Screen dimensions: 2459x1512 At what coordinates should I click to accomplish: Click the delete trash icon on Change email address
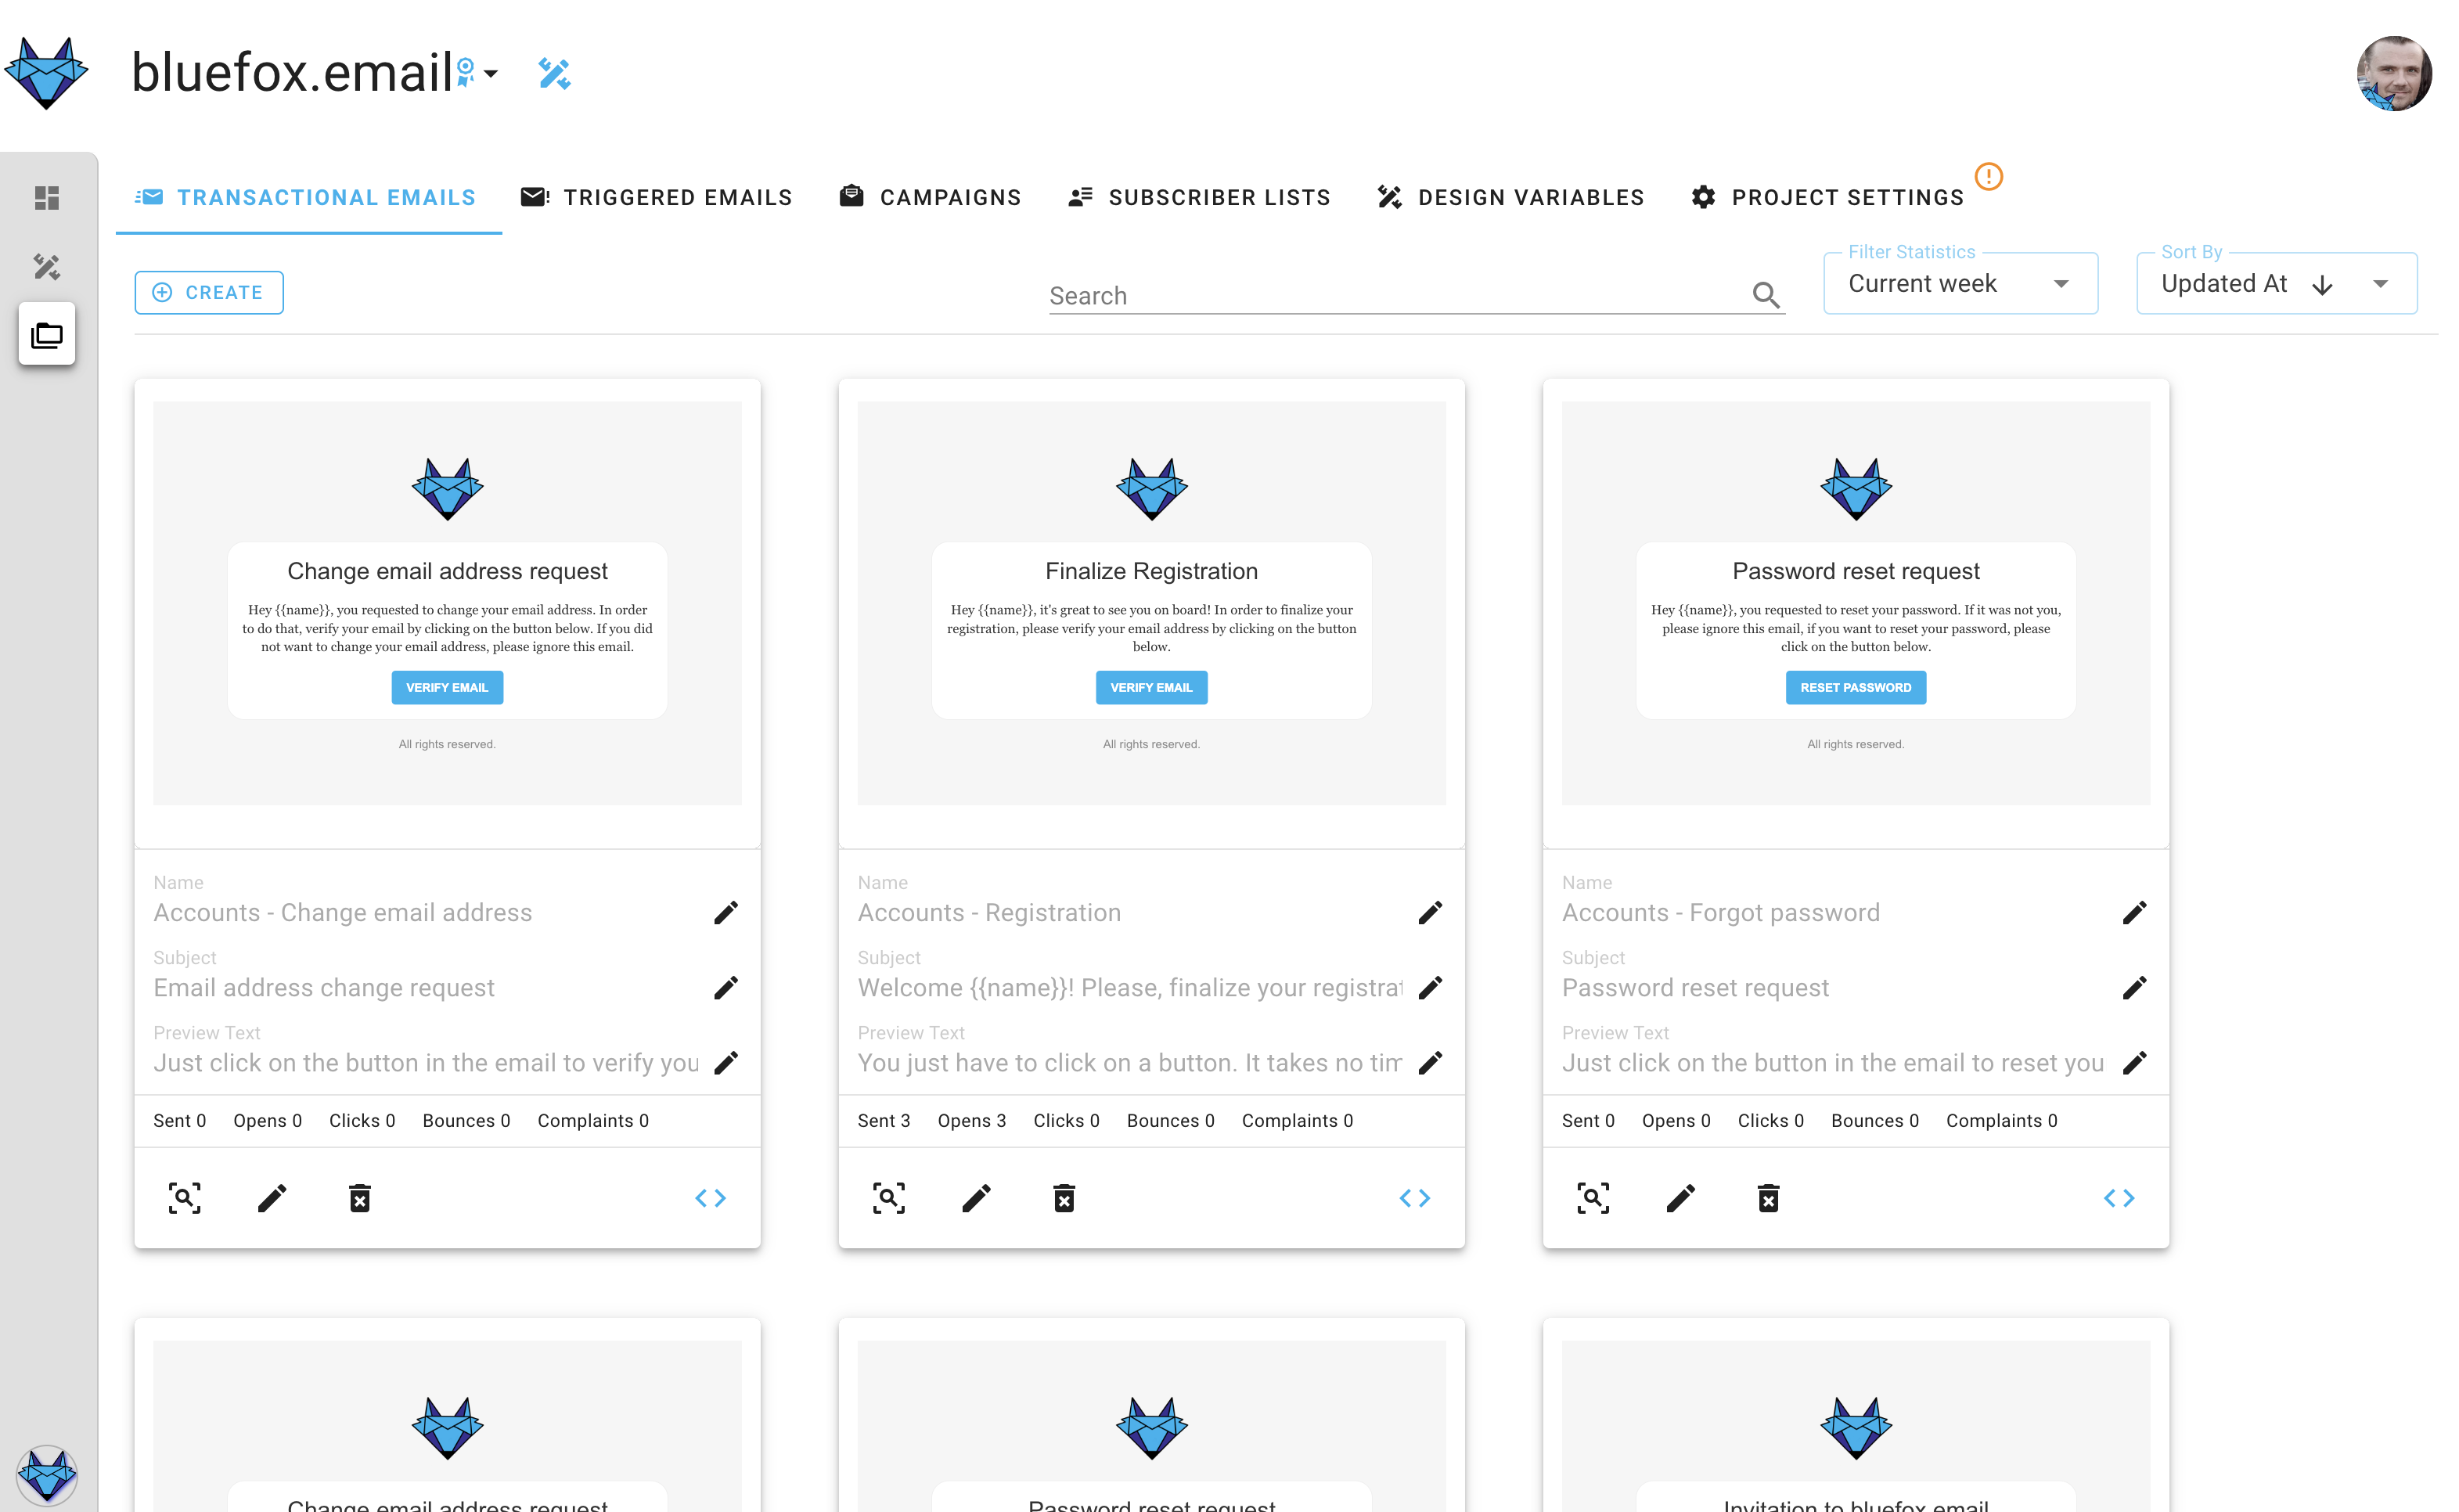(360, 1197)
